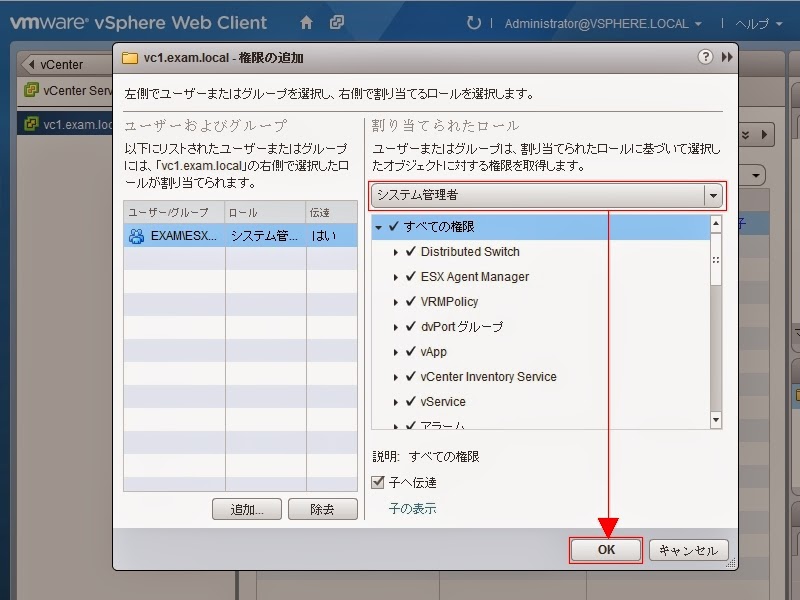800x600 pixels.
Task: Click the 追加... button
Action: 247,509
